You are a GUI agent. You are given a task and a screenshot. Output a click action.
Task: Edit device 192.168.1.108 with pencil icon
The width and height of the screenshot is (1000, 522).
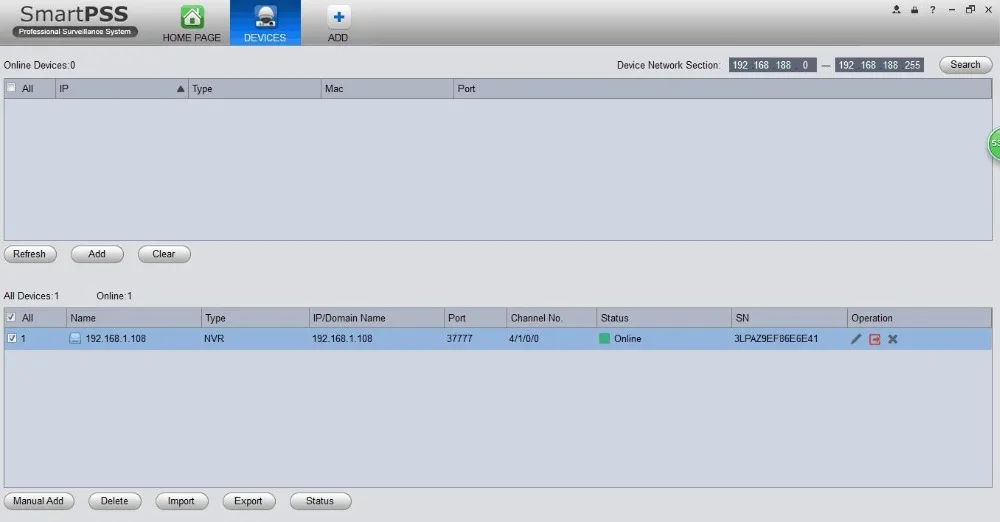click(x=856, y=339)
